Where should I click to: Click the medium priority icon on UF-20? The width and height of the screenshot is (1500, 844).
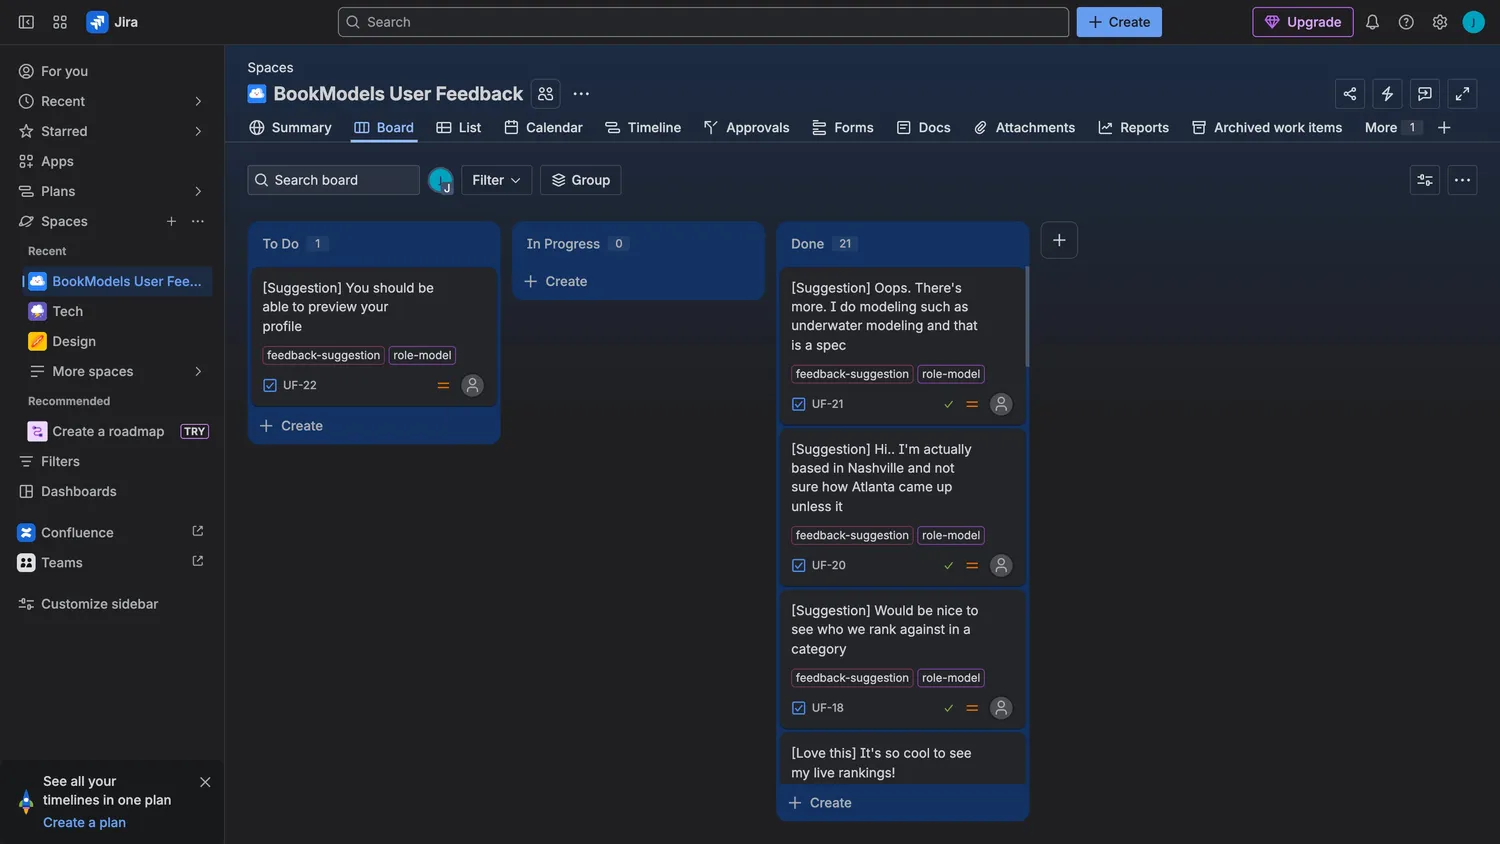(x=972, y=566)
